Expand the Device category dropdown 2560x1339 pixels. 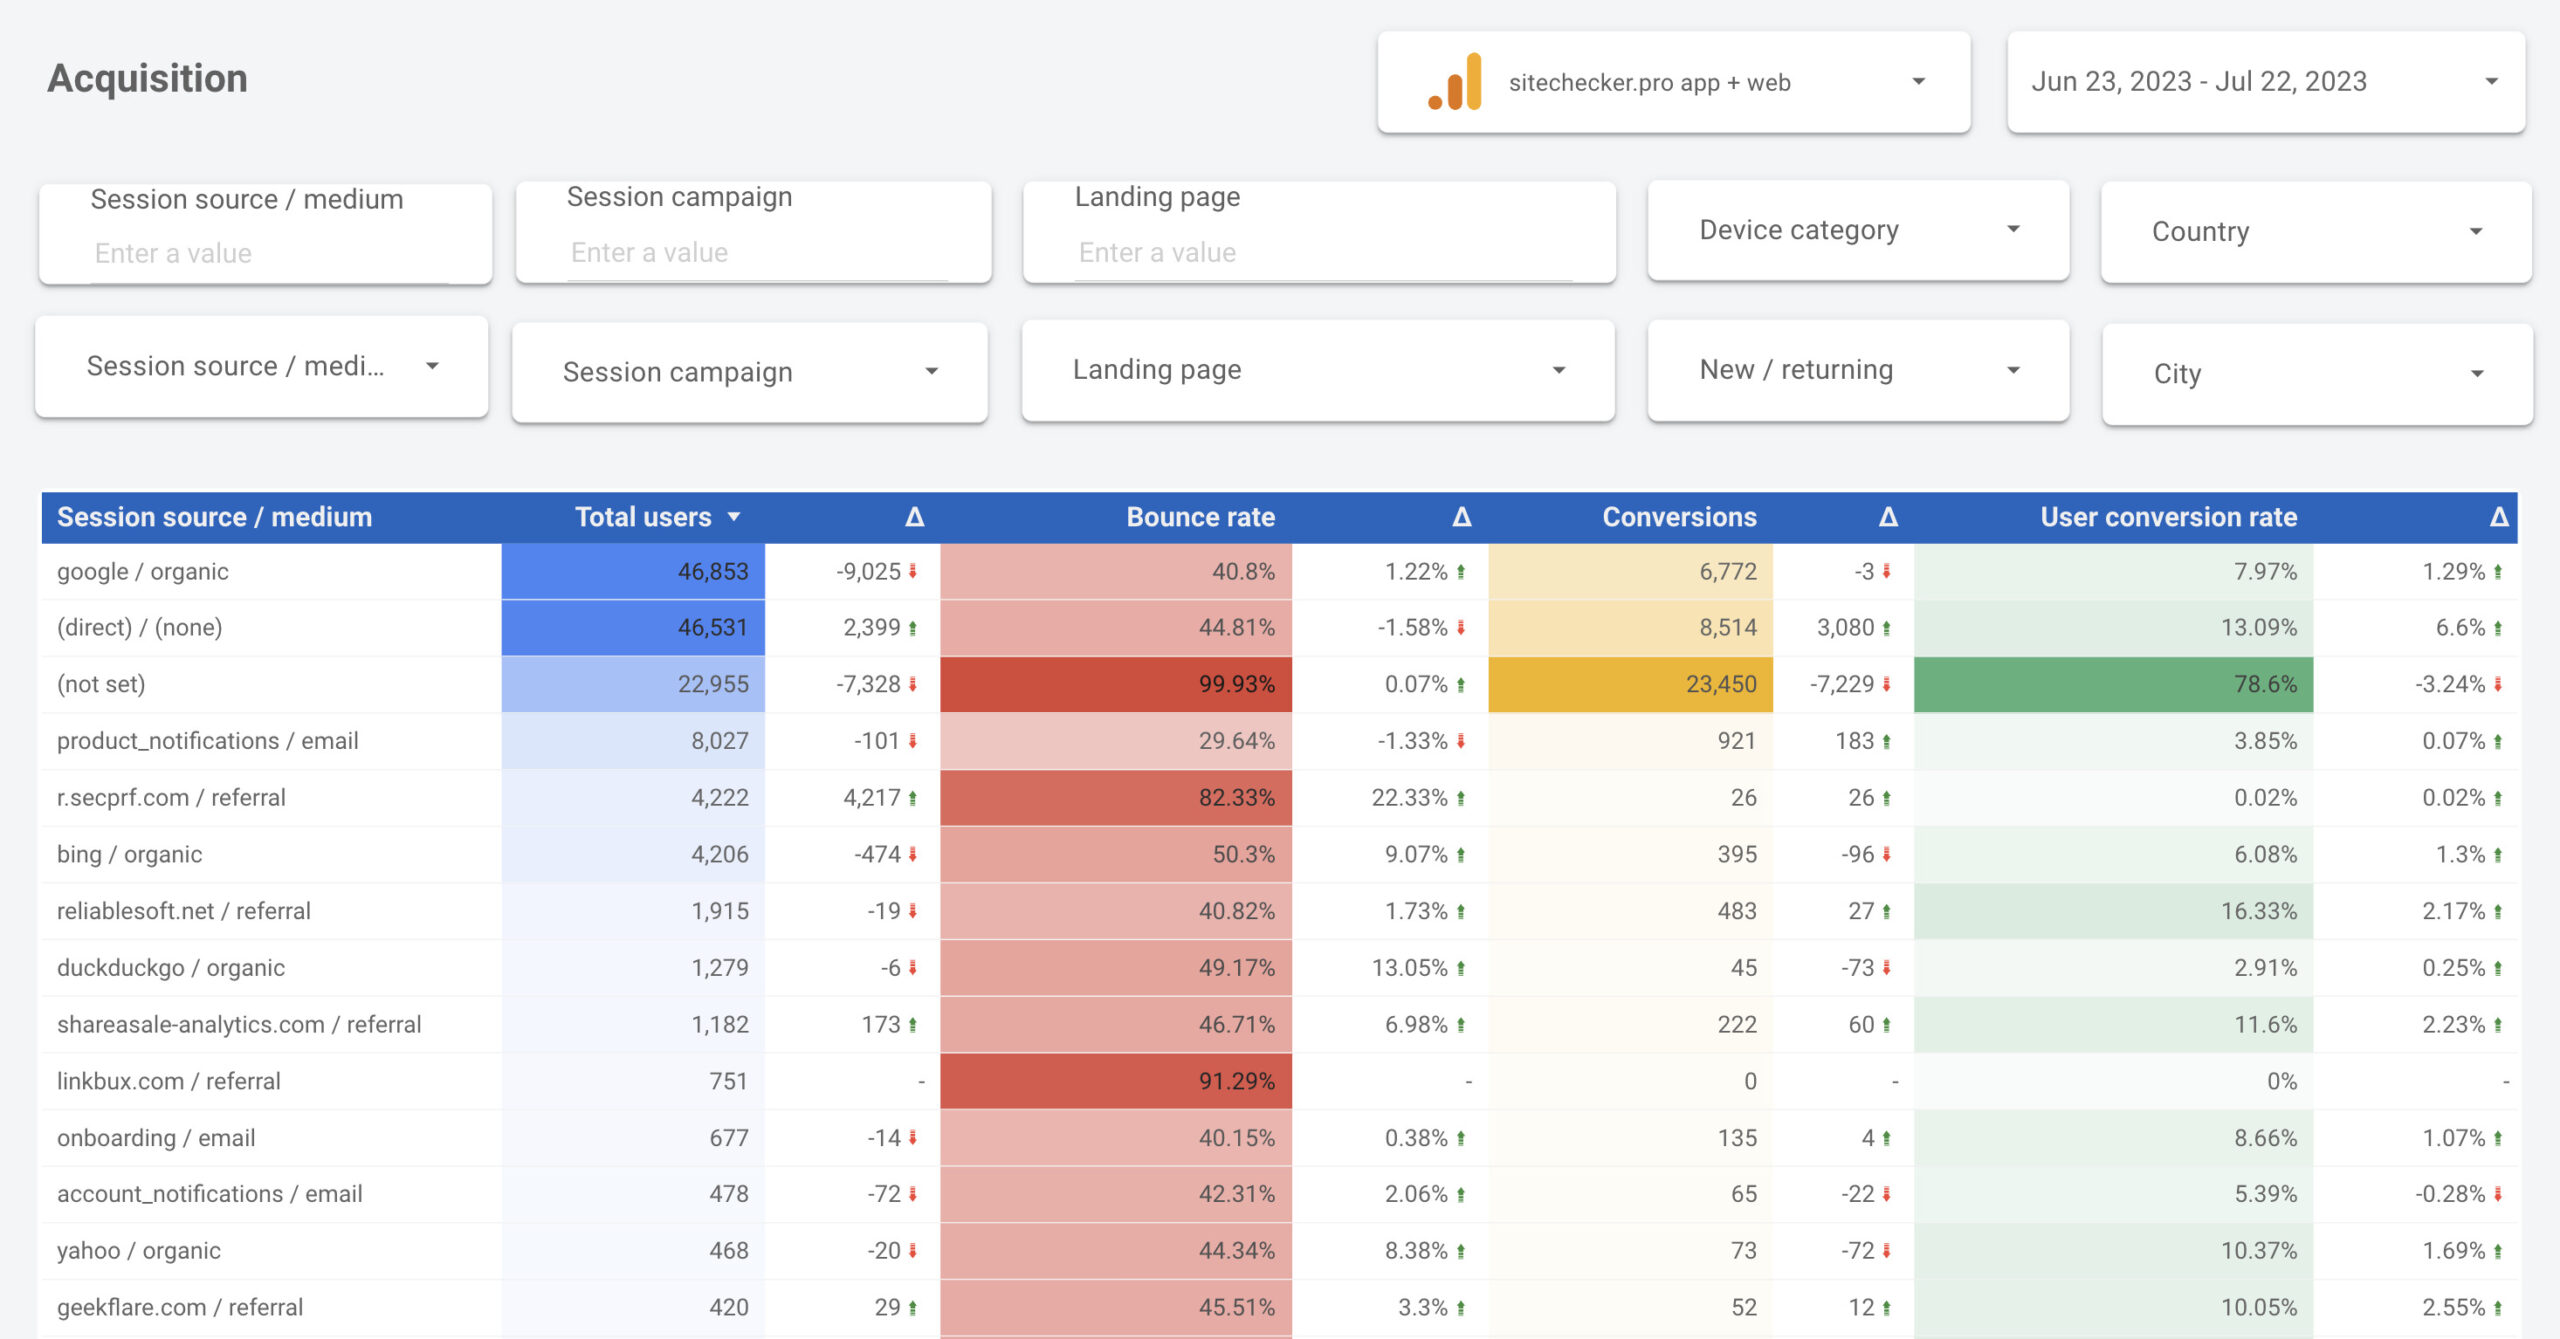pos(1857,230)
